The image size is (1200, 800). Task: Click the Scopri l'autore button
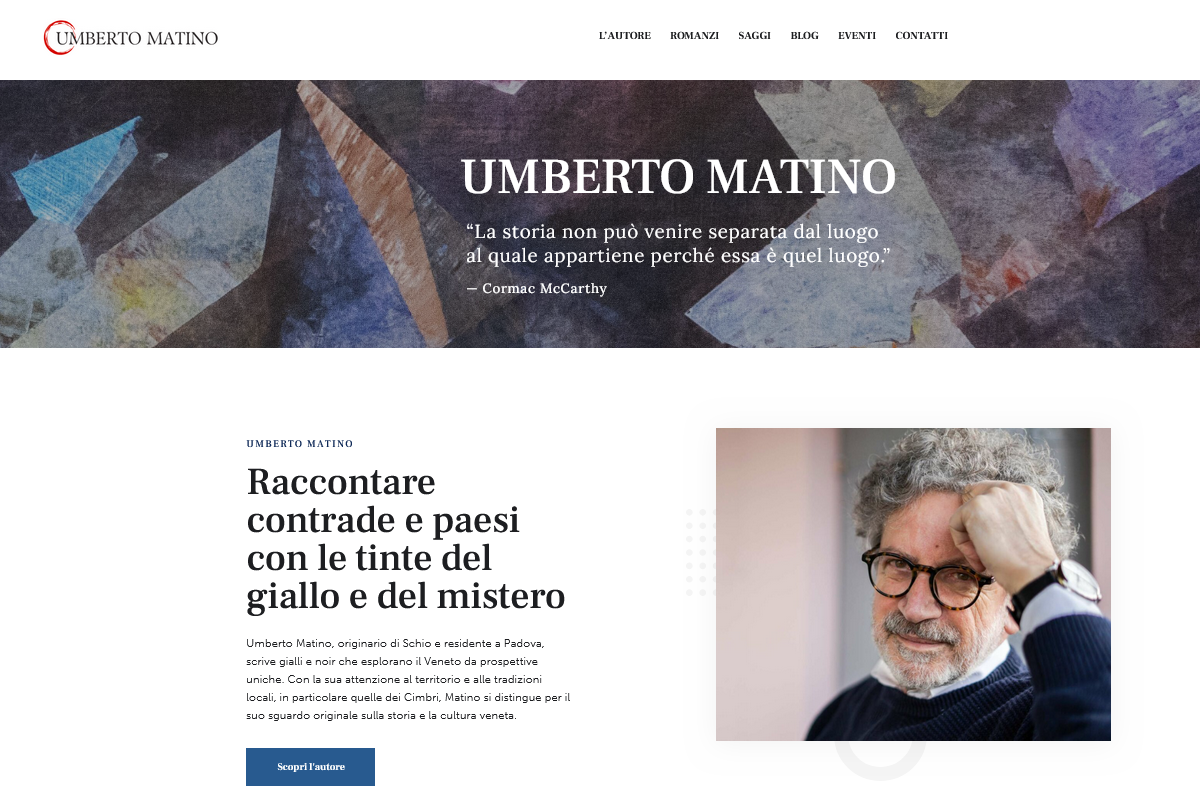[310, 767]
